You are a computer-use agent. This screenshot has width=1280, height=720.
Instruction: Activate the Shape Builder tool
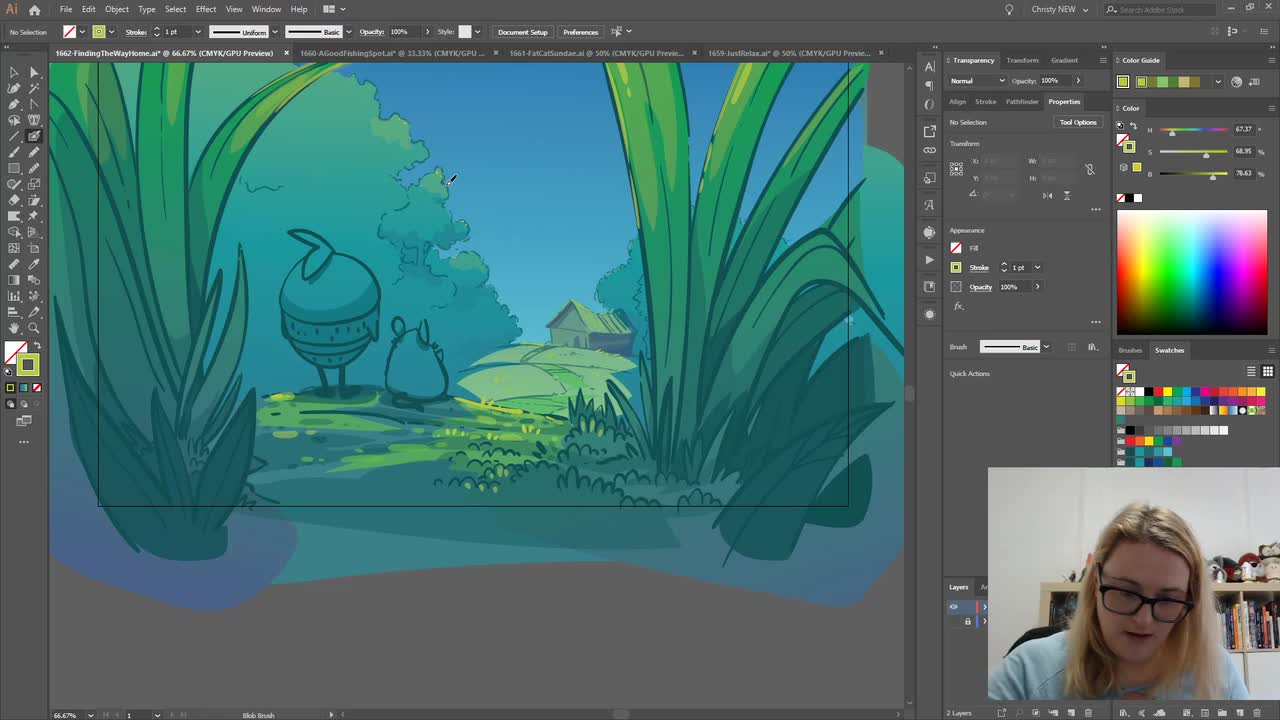(13, 232)
